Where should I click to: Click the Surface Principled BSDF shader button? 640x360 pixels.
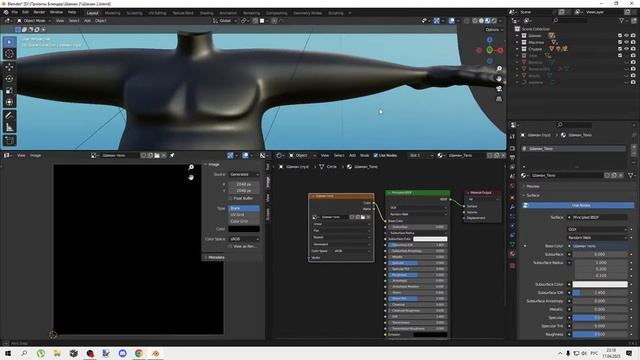598,218
